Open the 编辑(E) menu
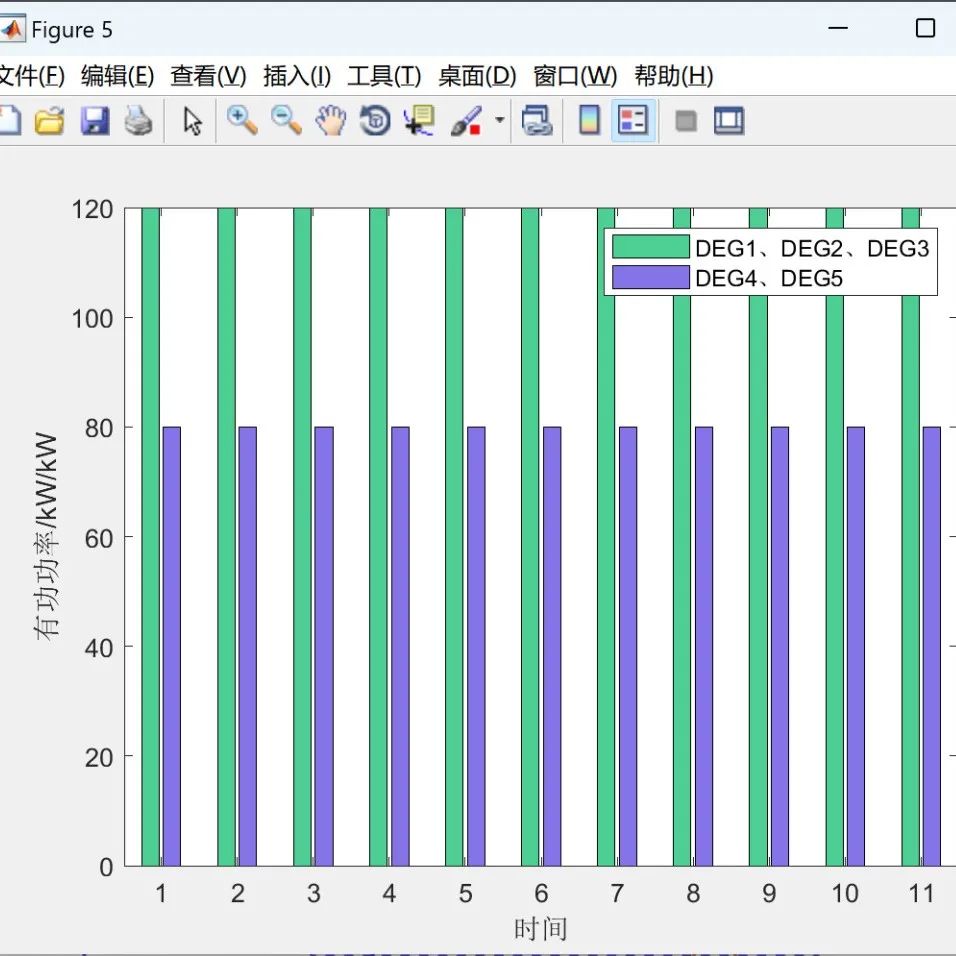 [118, 76]
